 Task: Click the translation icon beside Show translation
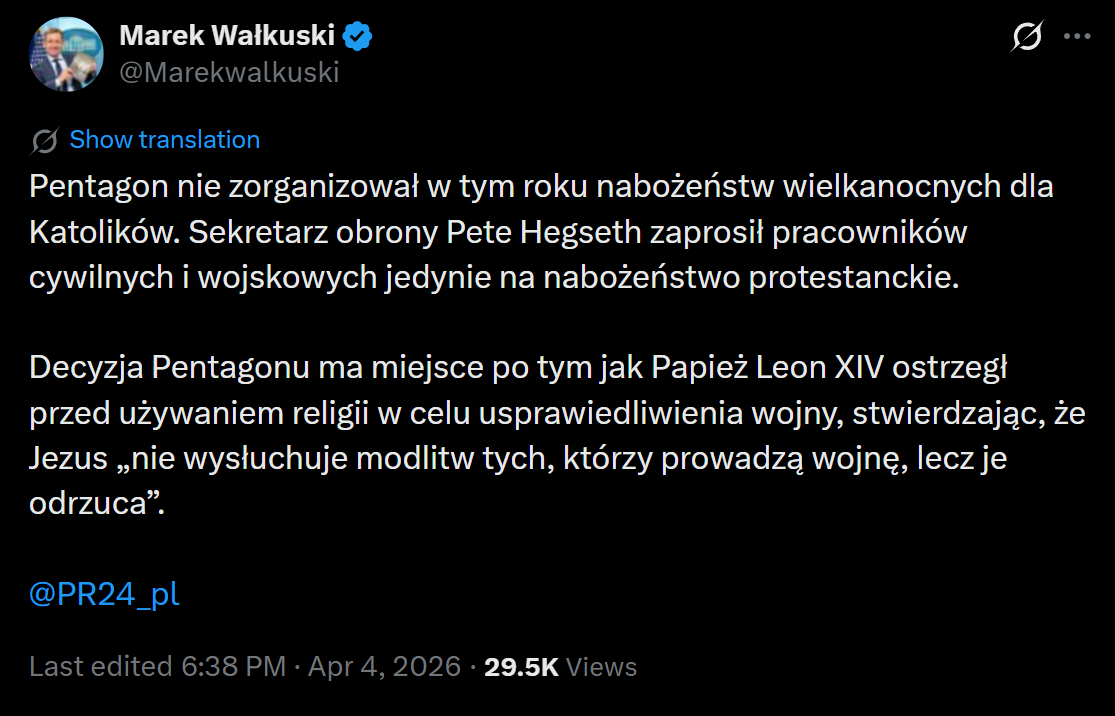tap(44, 140)
